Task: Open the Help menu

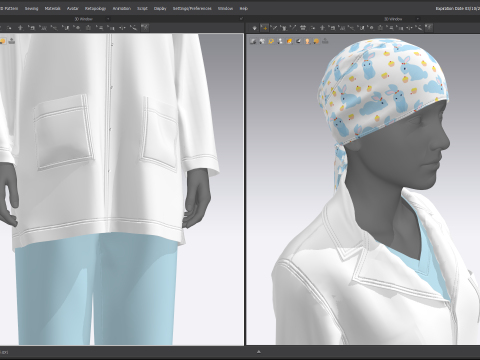Action: [244, 9]
